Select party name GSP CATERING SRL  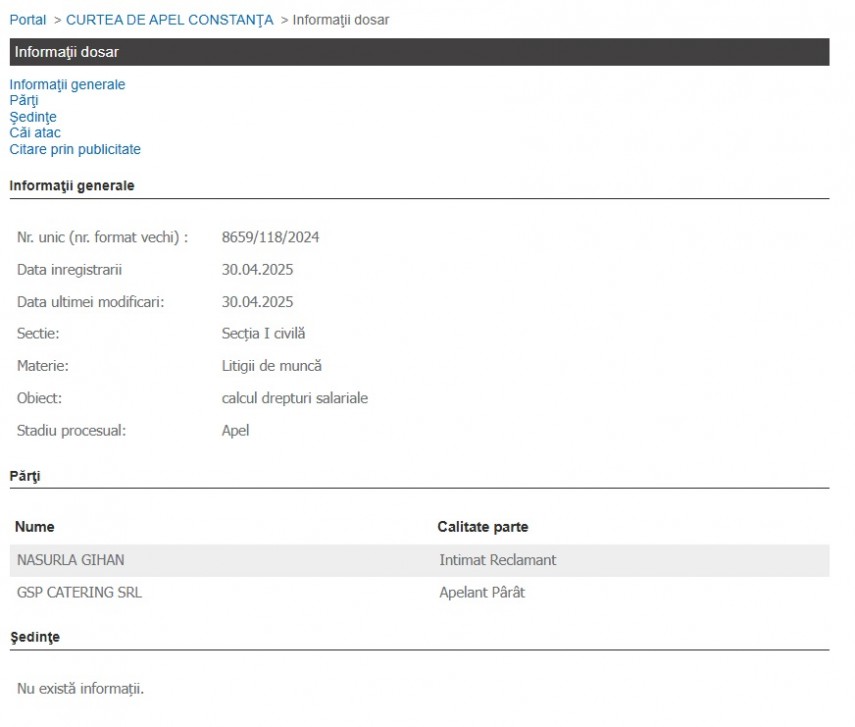click(x=80, y=592)
